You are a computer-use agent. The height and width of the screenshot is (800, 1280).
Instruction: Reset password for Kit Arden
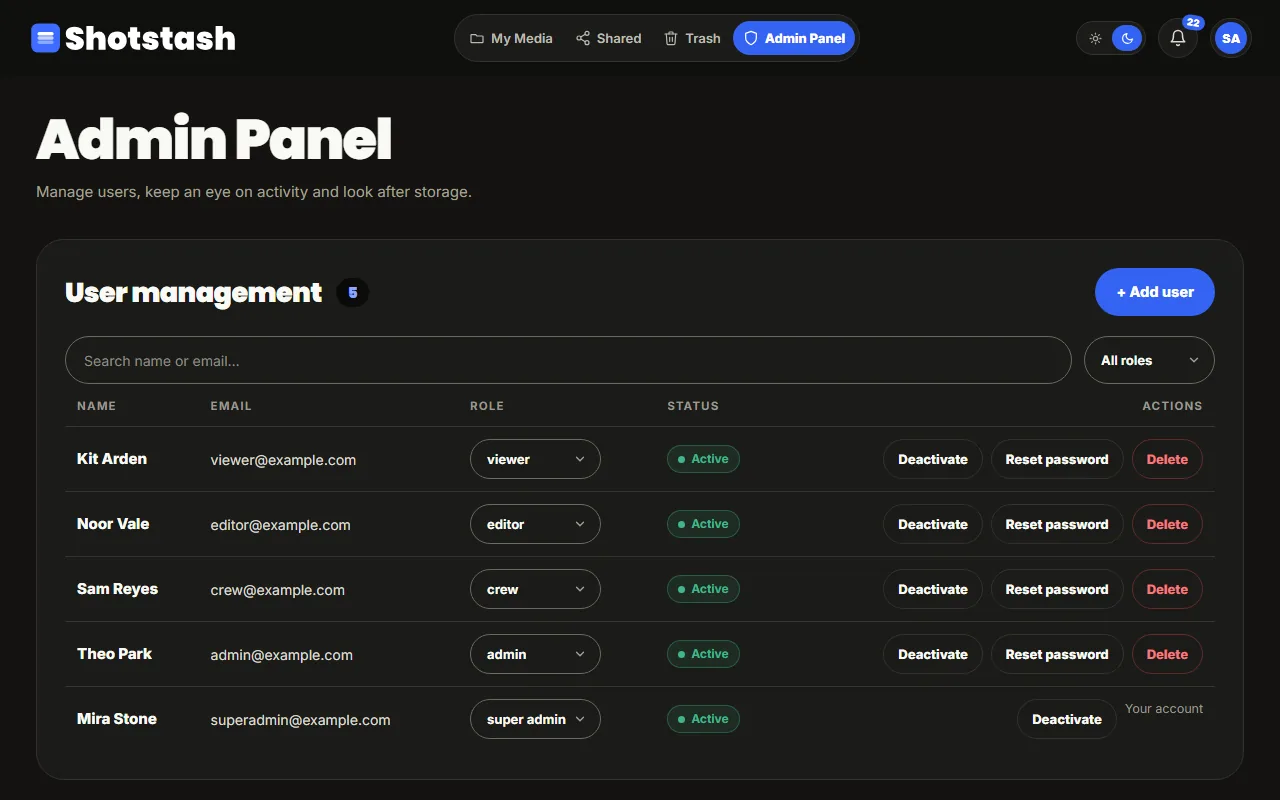tap(1057, 459)
